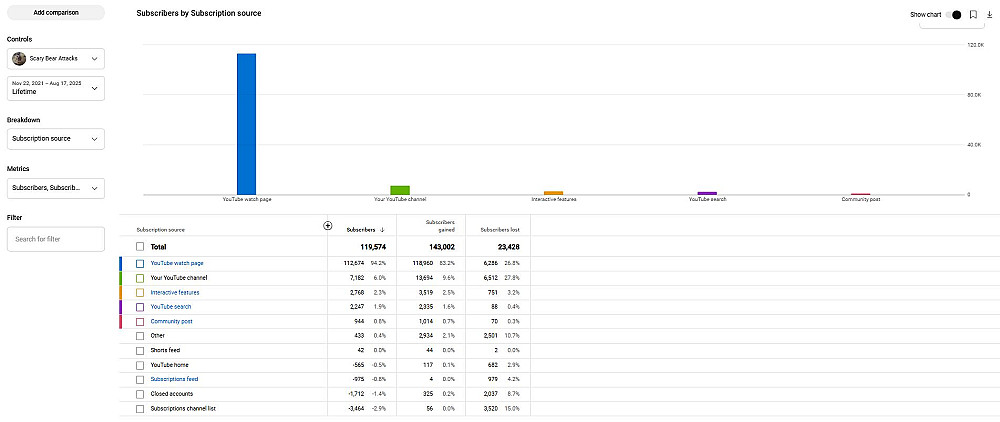Image resolution: width=1000 pixels, height=422 pixels.
Task: Click the add metric plus icon
Action: click(328, 225)
